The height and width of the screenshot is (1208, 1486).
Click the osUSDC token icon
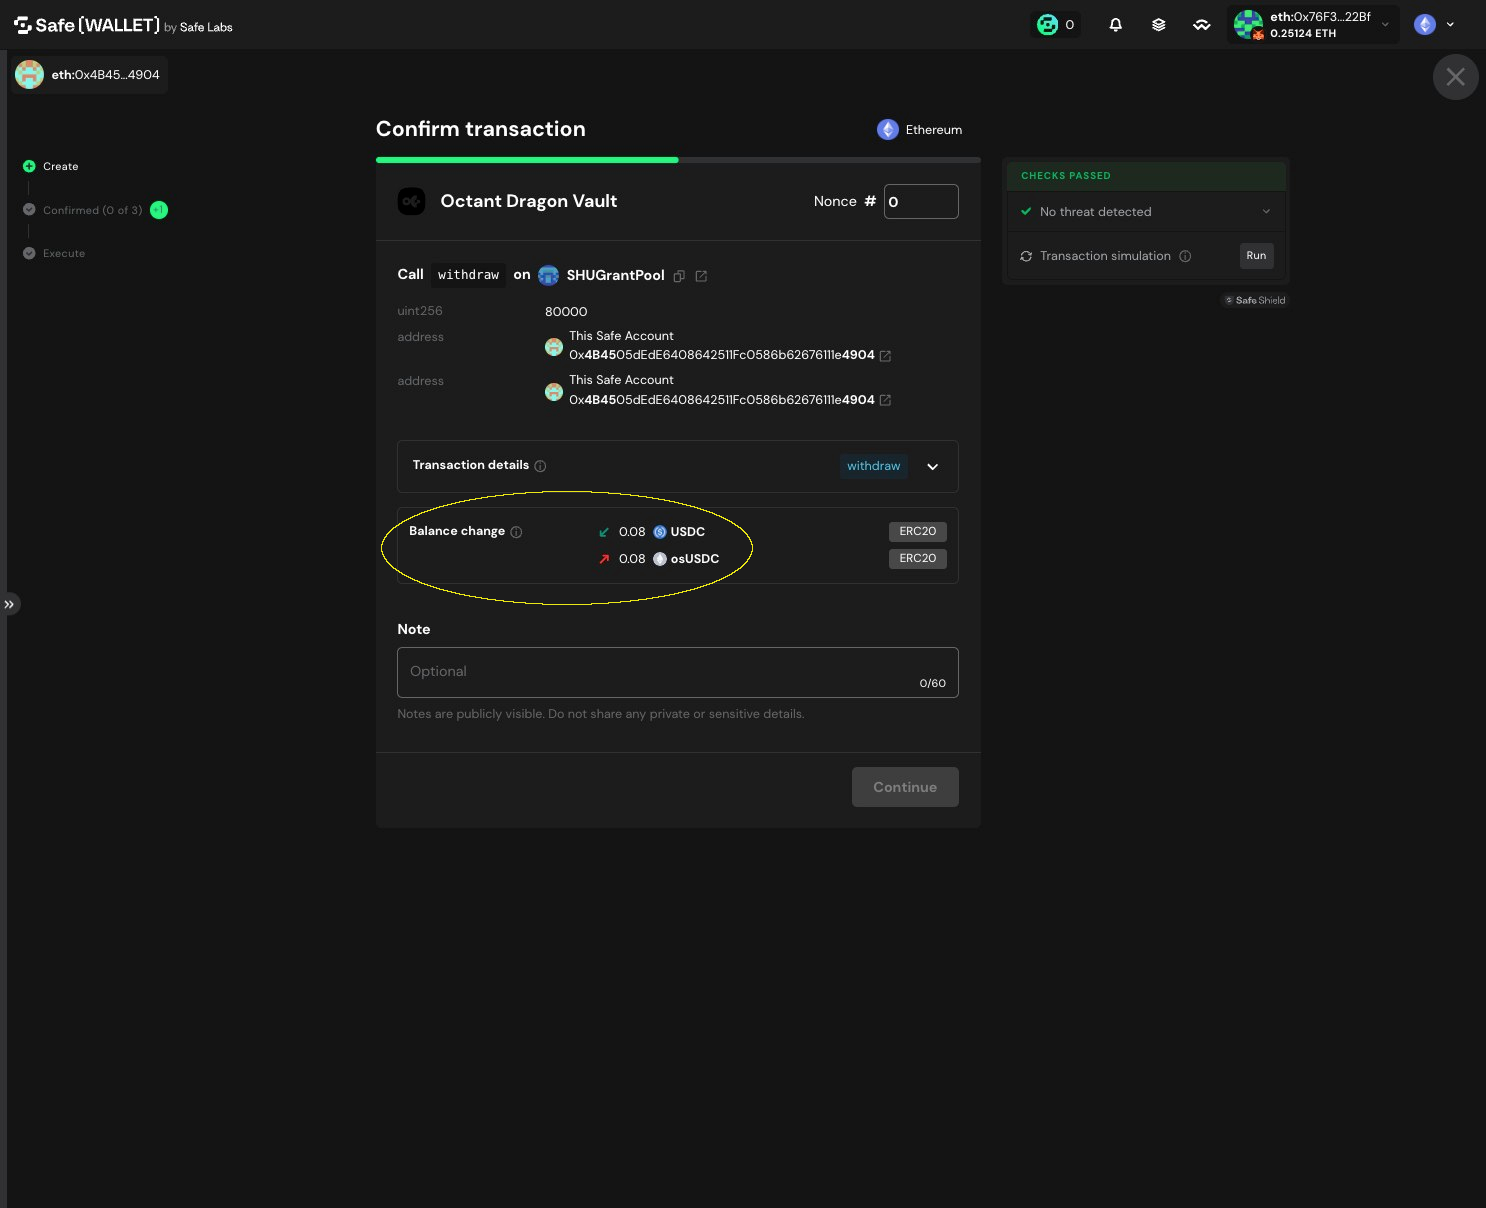pos(660,559)
